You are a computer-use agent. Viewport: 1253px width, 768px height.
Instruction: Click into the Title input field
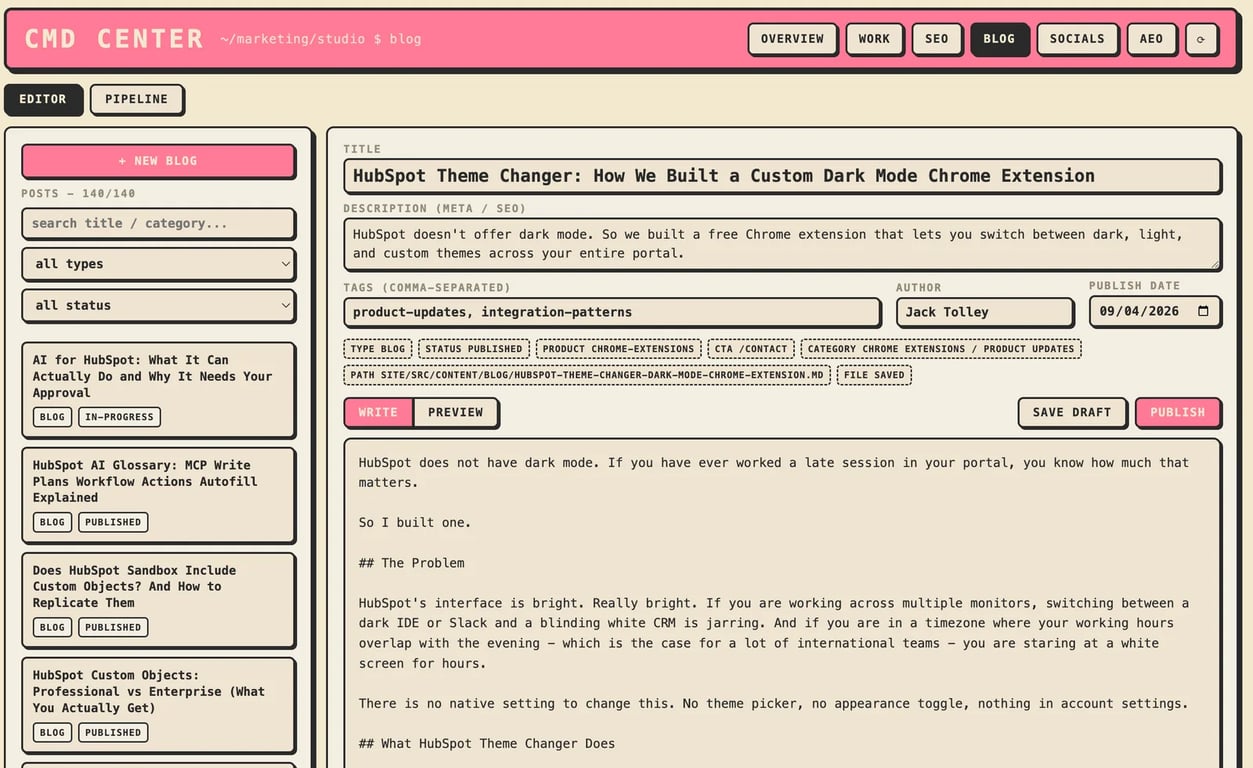coord(782,176)
